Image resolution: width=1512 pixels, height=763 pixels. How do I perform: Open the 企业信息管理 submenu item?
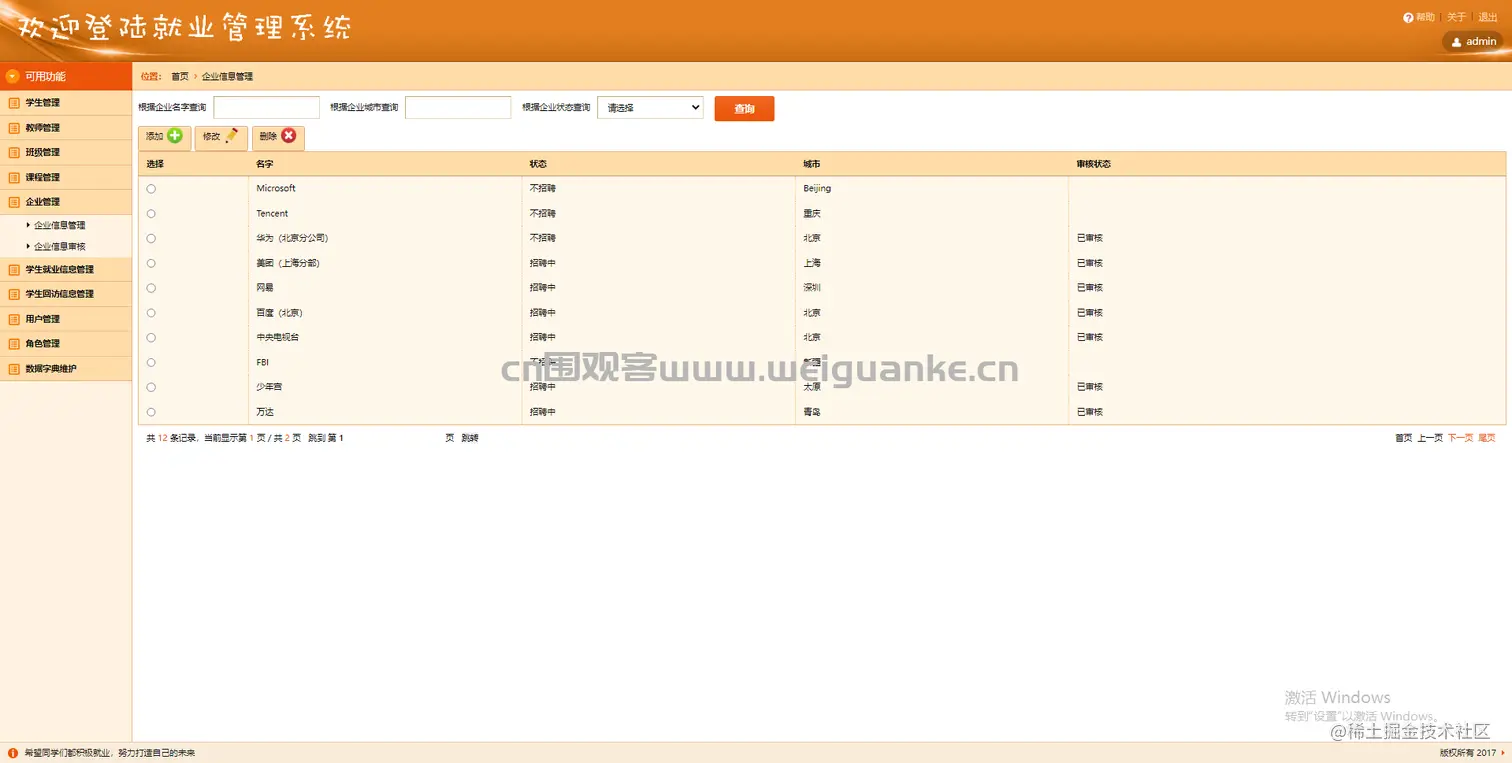[60, 226]
